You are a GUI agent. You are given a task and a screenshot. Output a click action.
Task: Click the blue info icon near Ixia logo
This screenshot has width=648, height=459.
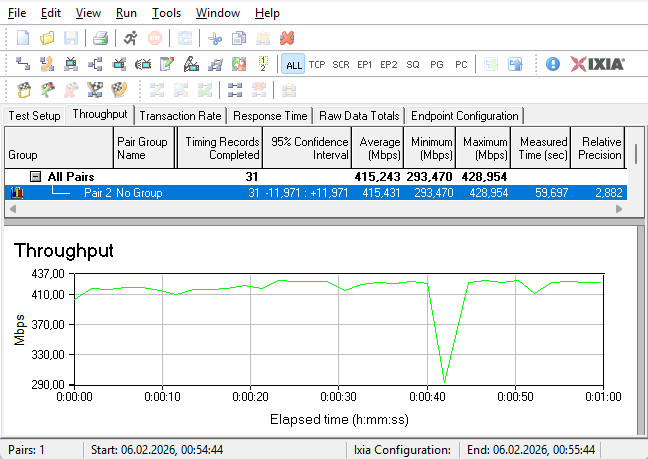[553, 64]
